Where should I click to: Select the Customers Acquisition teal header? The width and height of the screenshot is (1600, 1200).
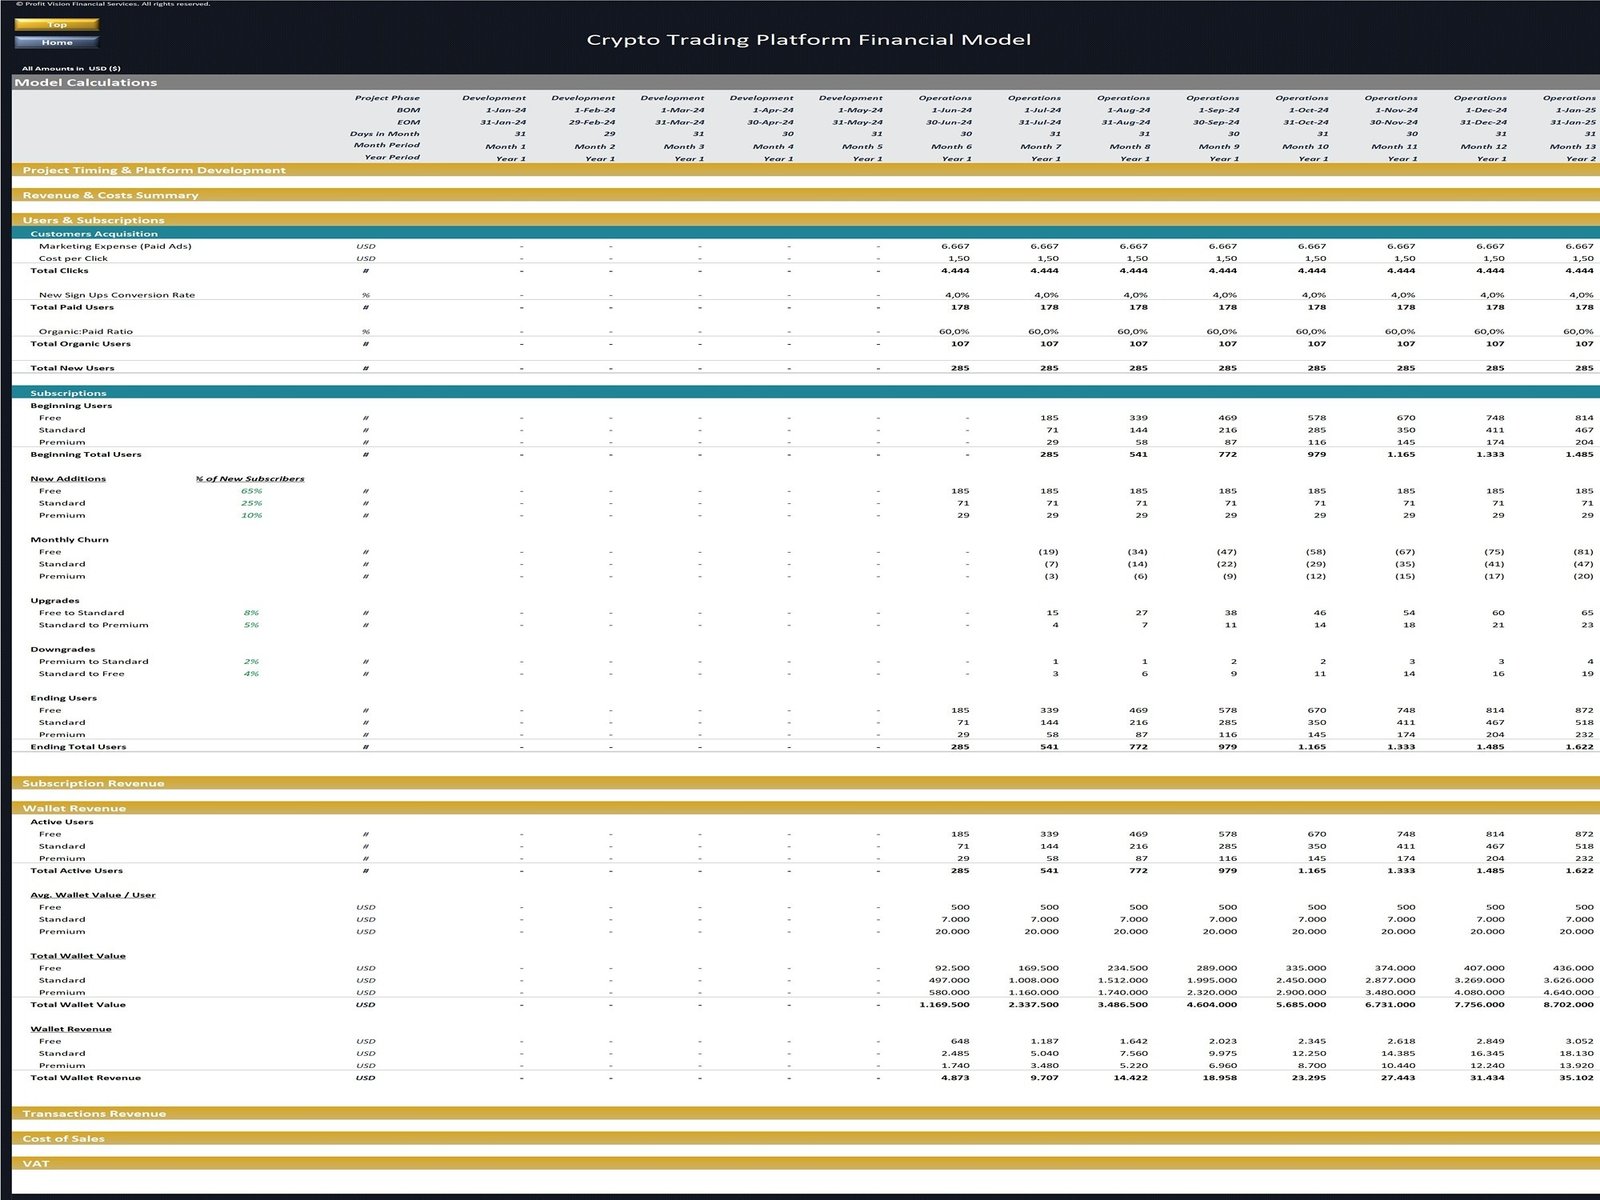click(94, 233)
